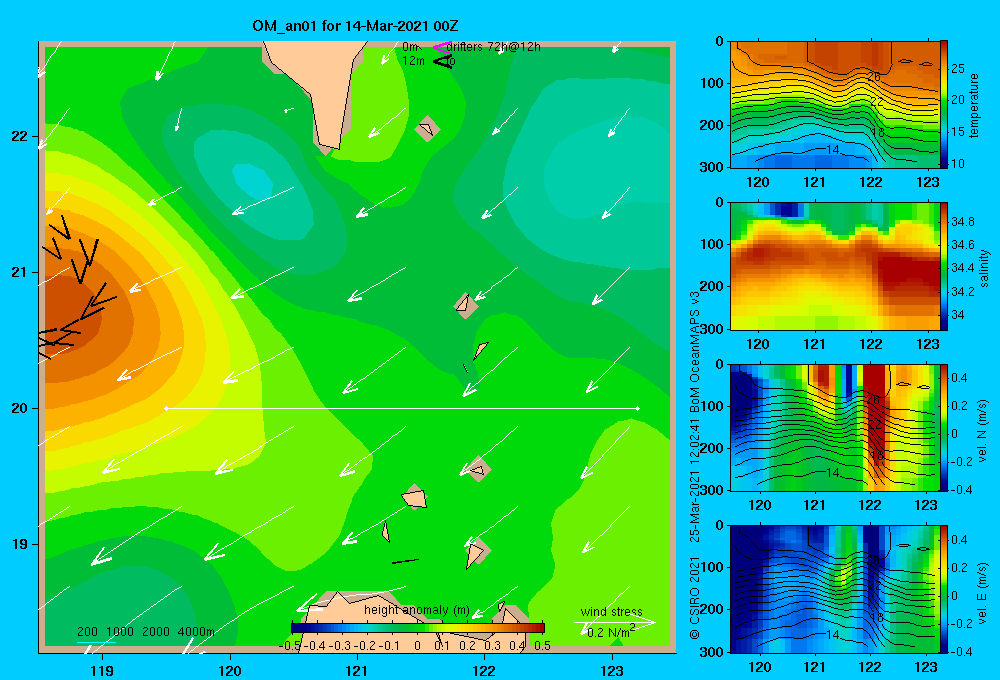Click the '34' tick on salinity color scale
The height and width of the screenshot is (680, 1000).
[957, 315]
